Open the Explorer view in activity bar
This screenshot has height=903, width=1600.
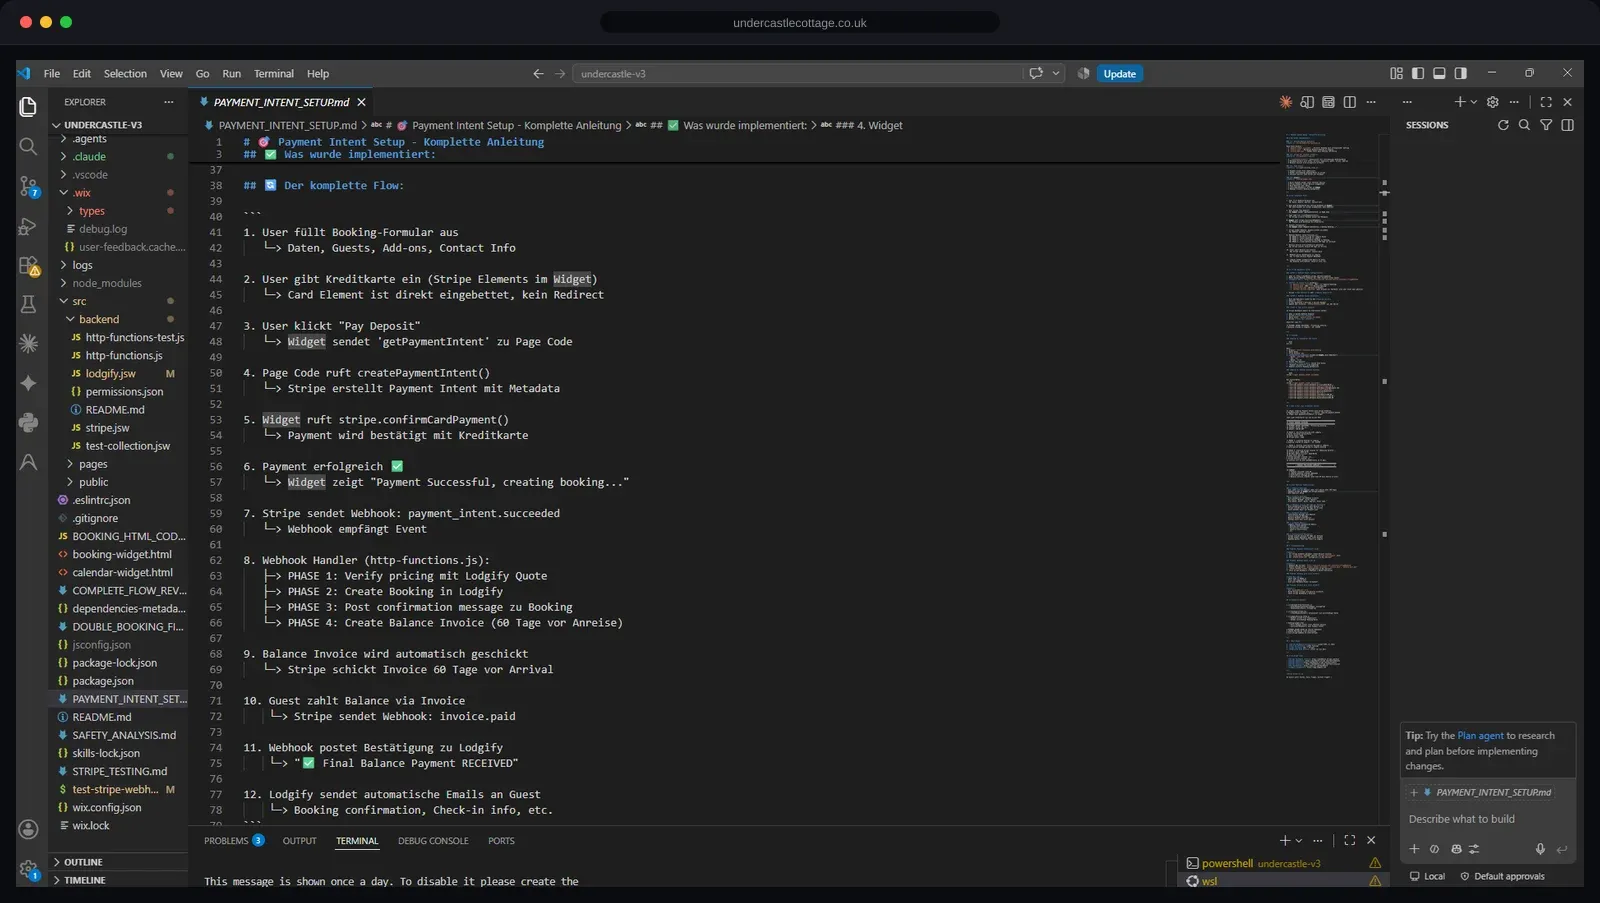click(x=28, y=107)
